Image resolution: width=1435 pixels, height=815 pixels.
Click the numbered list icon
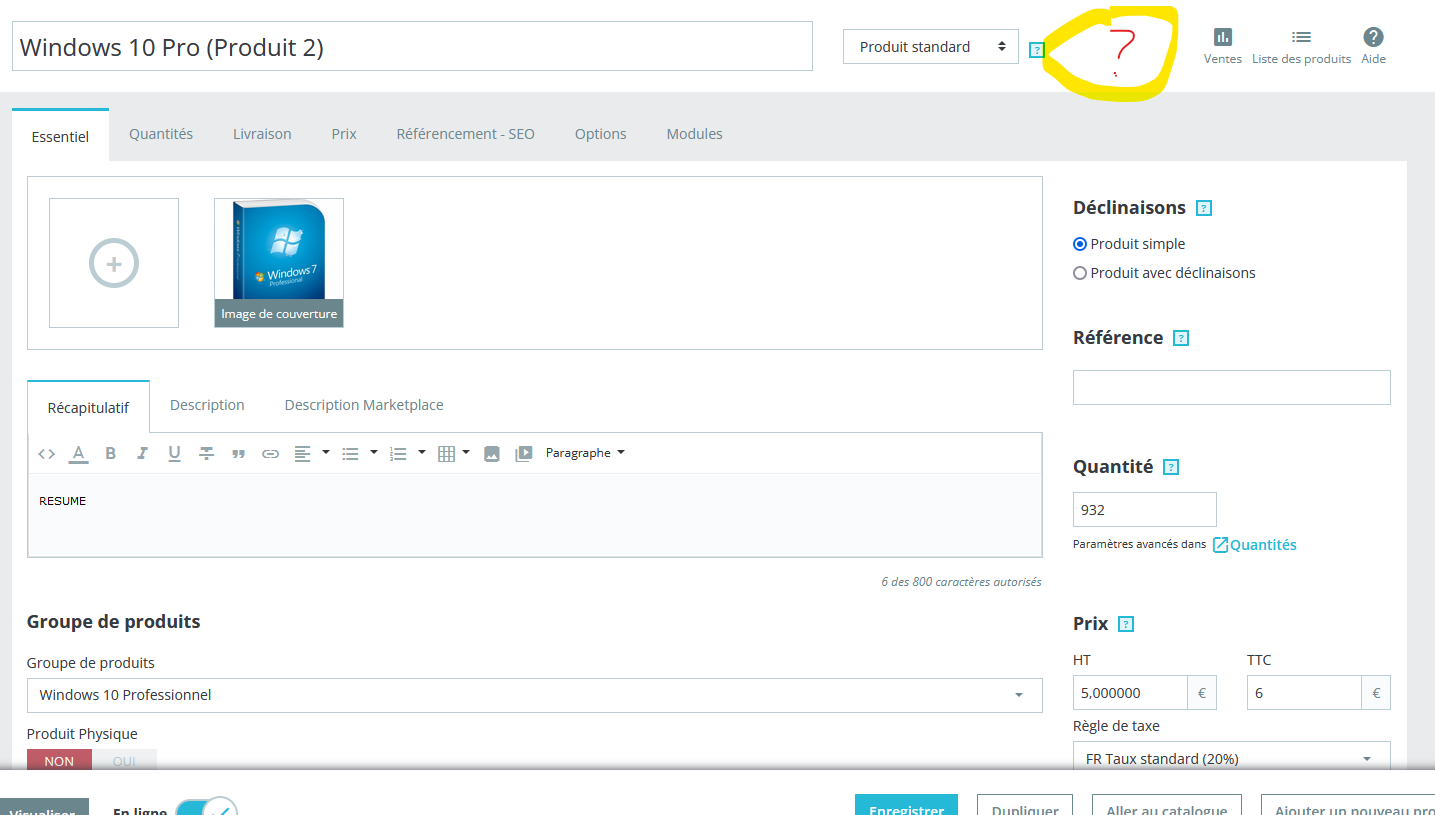click(398, 454)
